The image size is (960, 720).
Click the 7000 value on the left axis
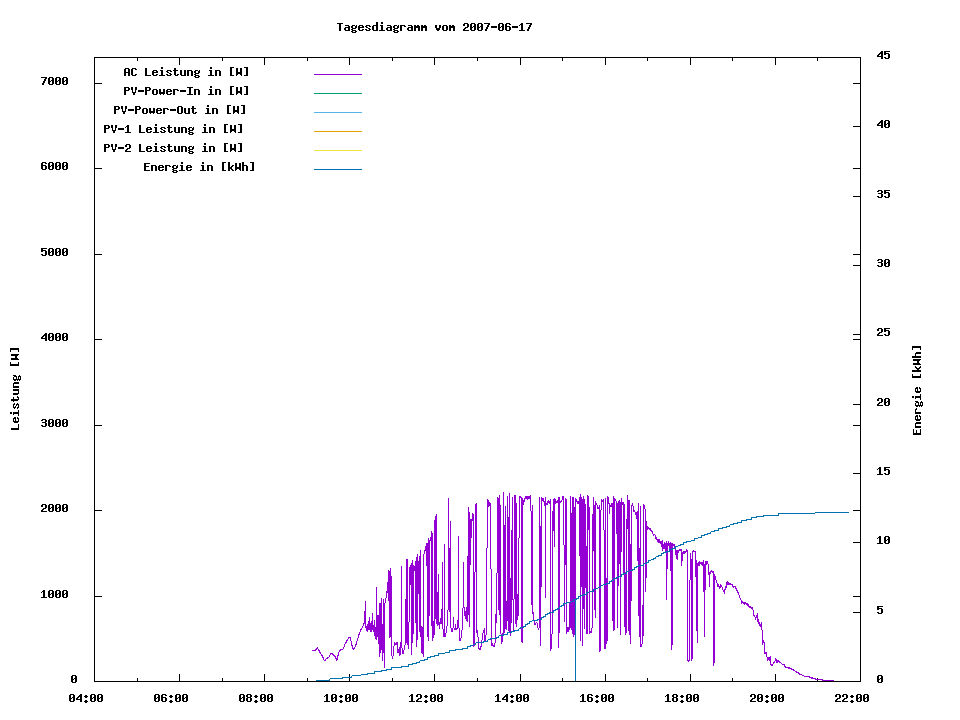(x=54, y=81)
